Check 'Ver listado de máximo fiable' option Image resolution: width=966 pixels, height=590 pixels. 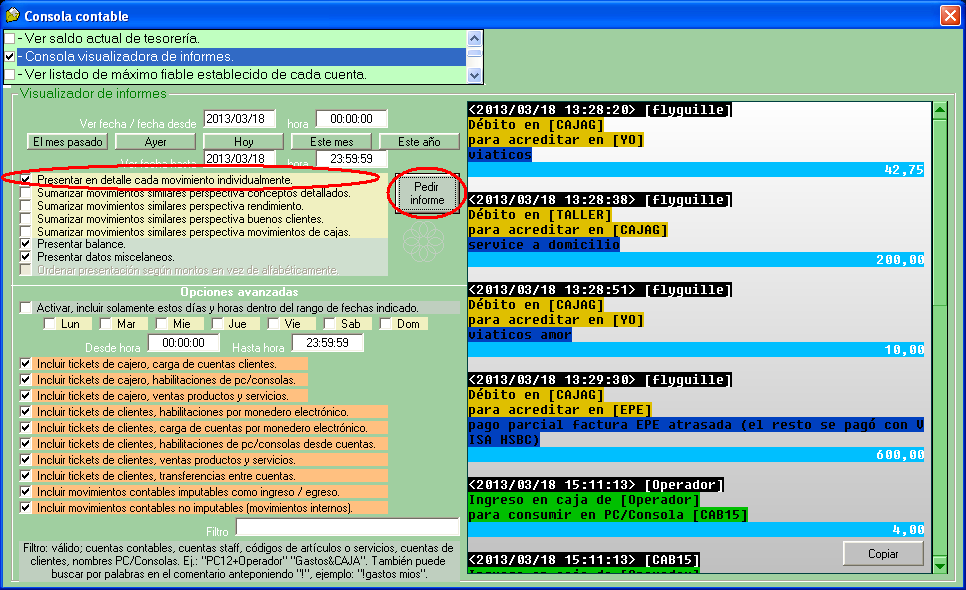coord(10,75)
